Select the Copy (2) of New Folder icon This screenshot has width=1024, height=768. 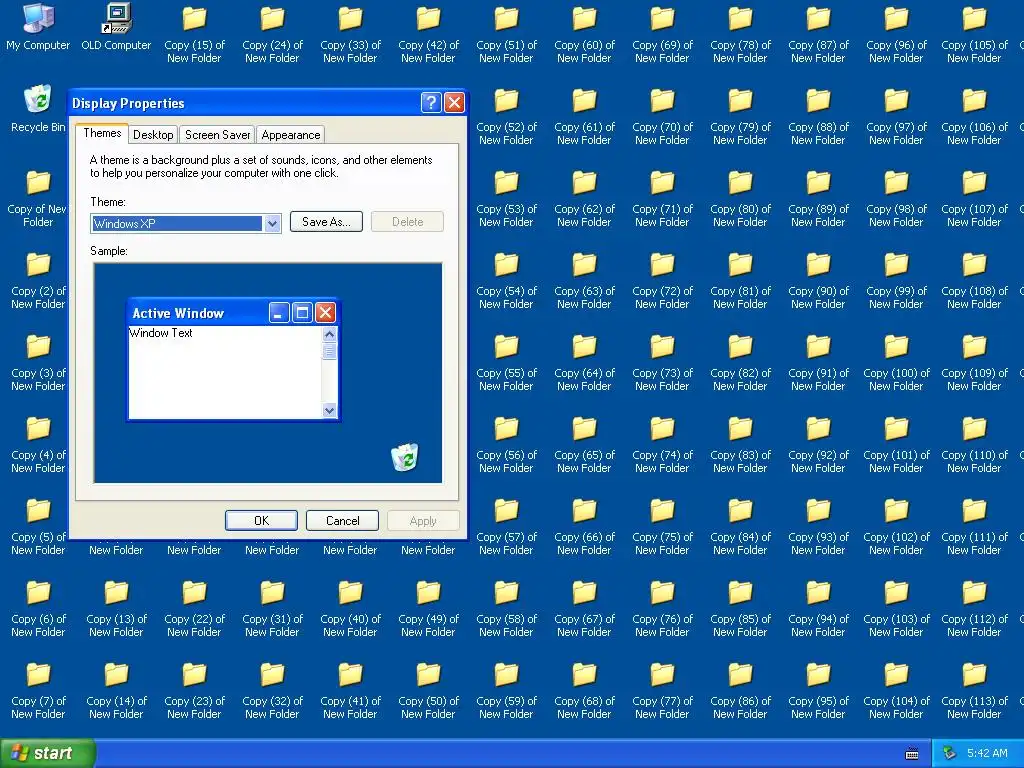[38, 280]
